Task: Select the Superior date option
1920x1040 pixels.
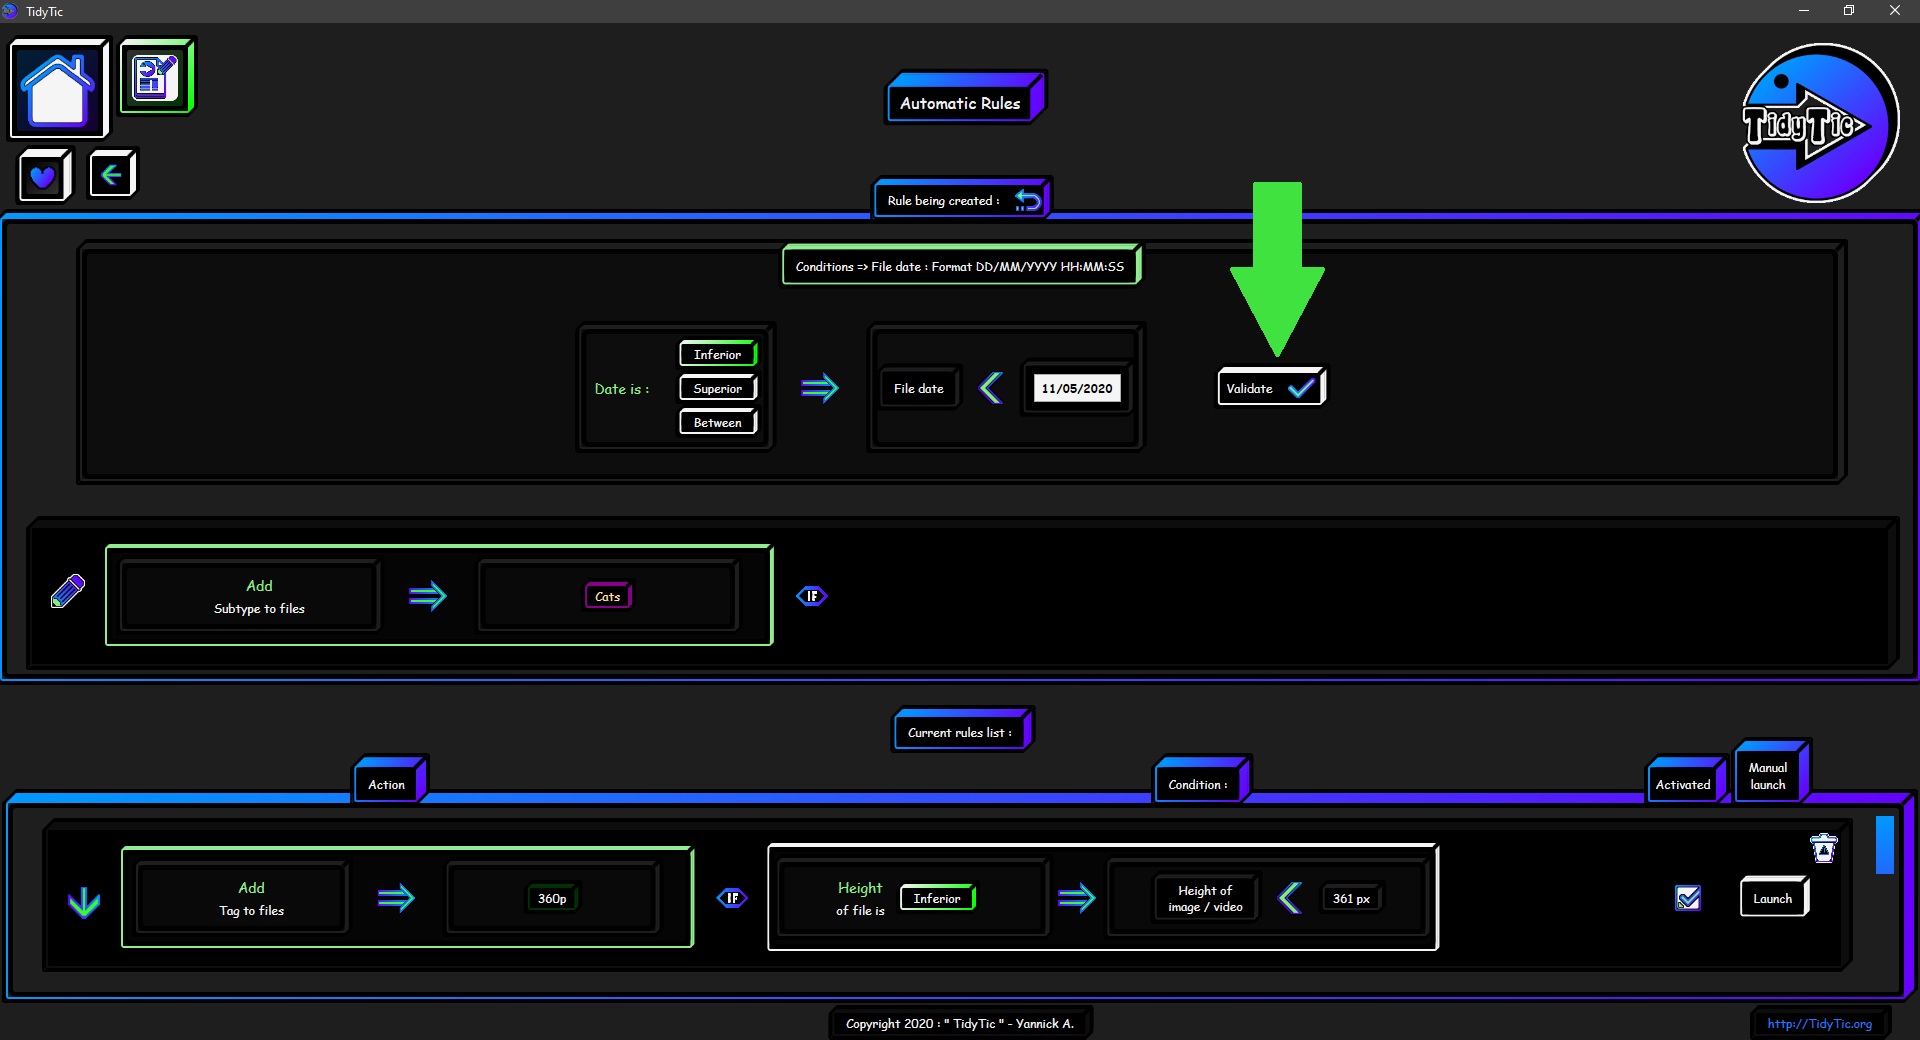Action: pyautogui.click(x=718, y=388)
